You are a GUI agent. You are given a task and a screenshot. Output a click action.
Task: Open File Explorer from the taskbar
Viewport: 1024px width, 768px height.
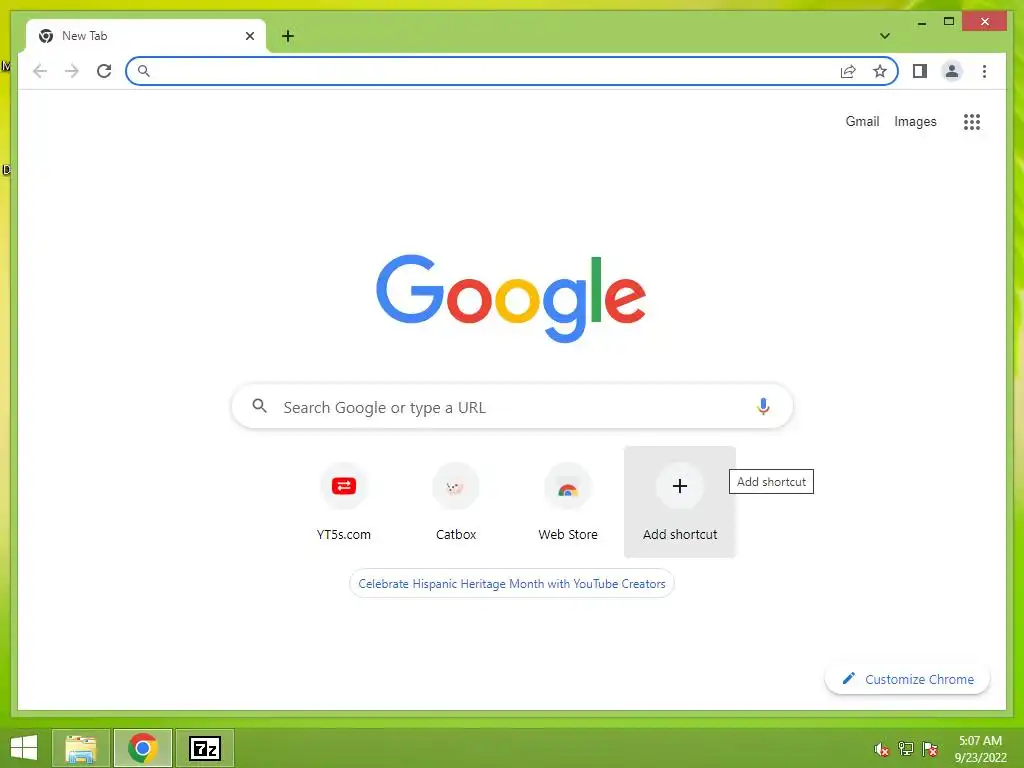pos(80,748)
